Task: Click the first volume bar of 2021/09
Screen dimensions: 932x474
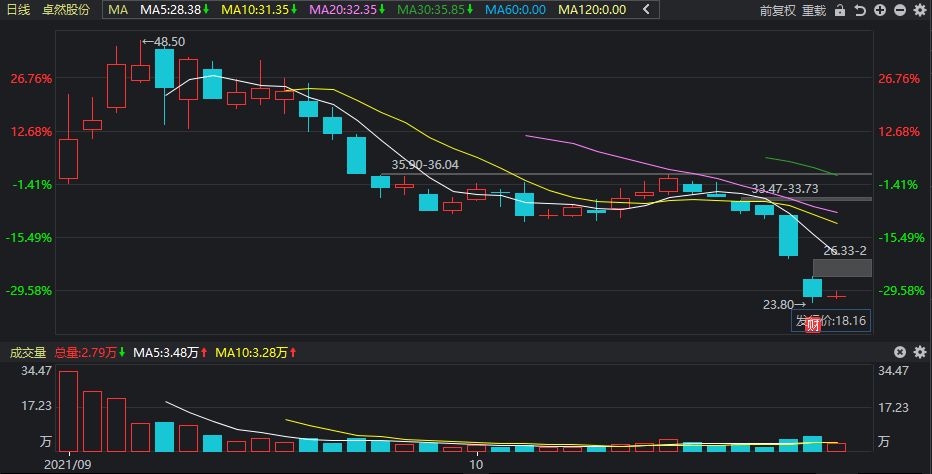Action: 68,410
